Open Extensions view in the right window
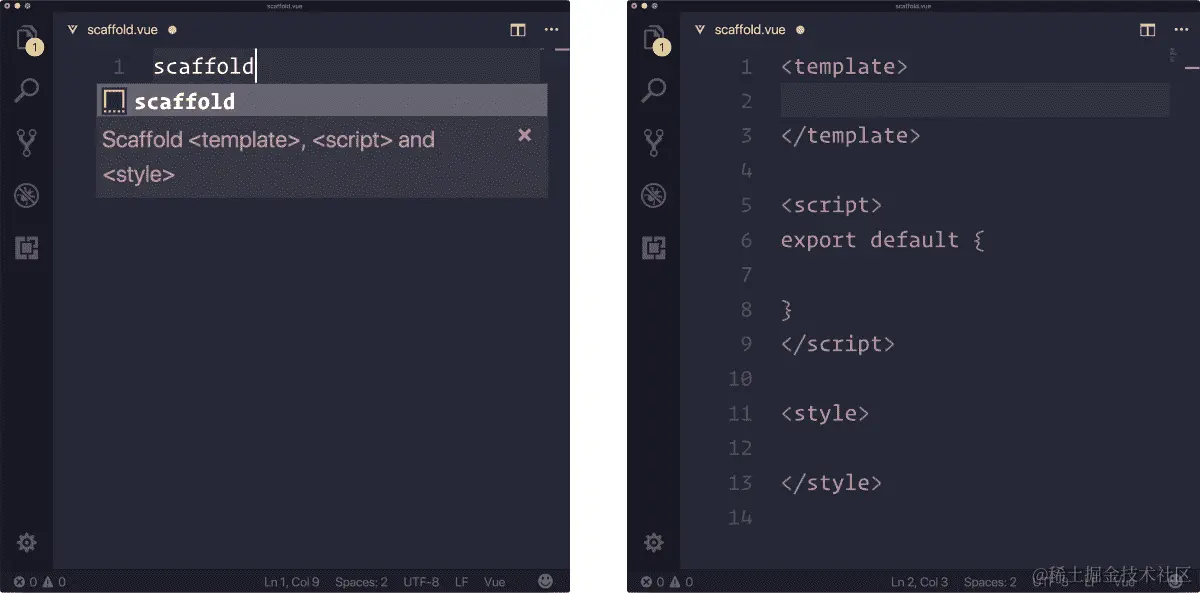1200x593 pixels. [654, 247]
